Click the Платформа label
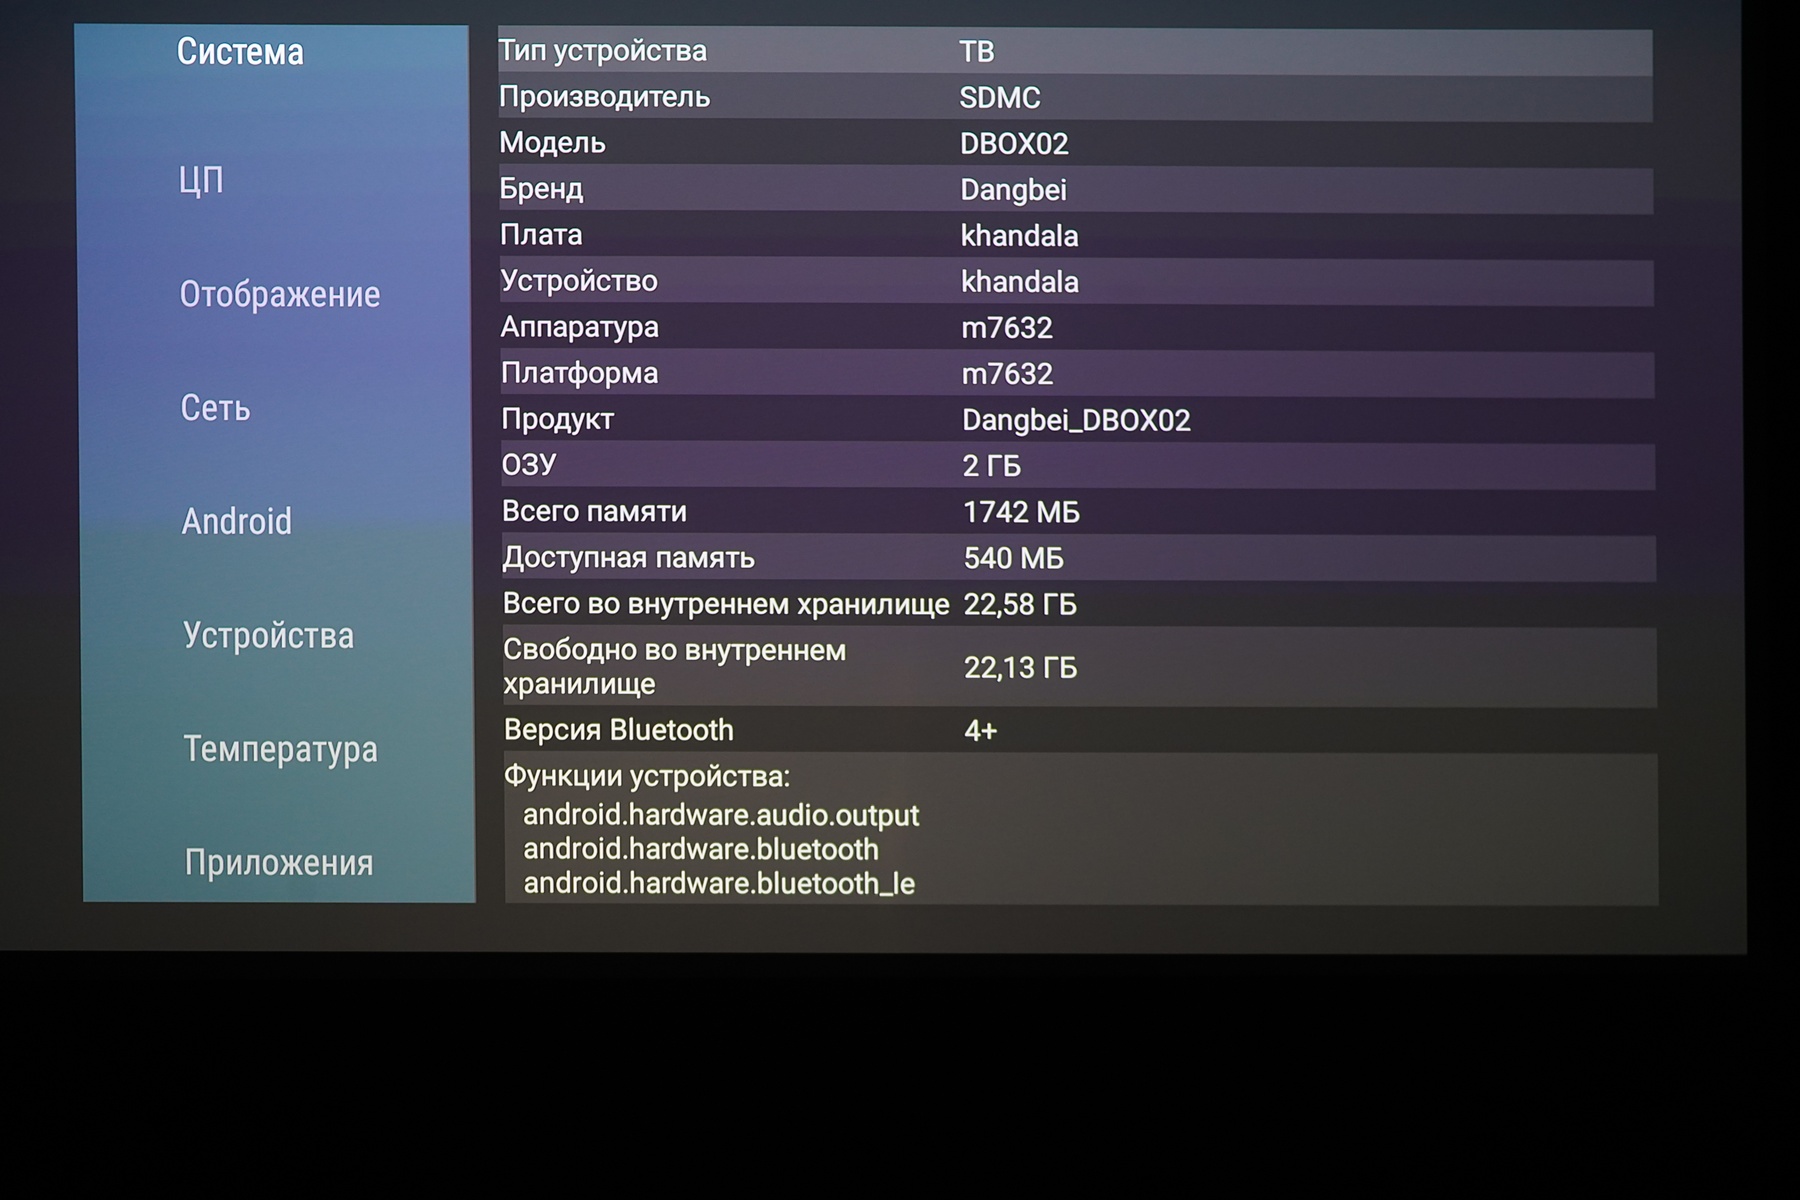Viewport: 1800px width, 1200px height. [x=580, y=373]
